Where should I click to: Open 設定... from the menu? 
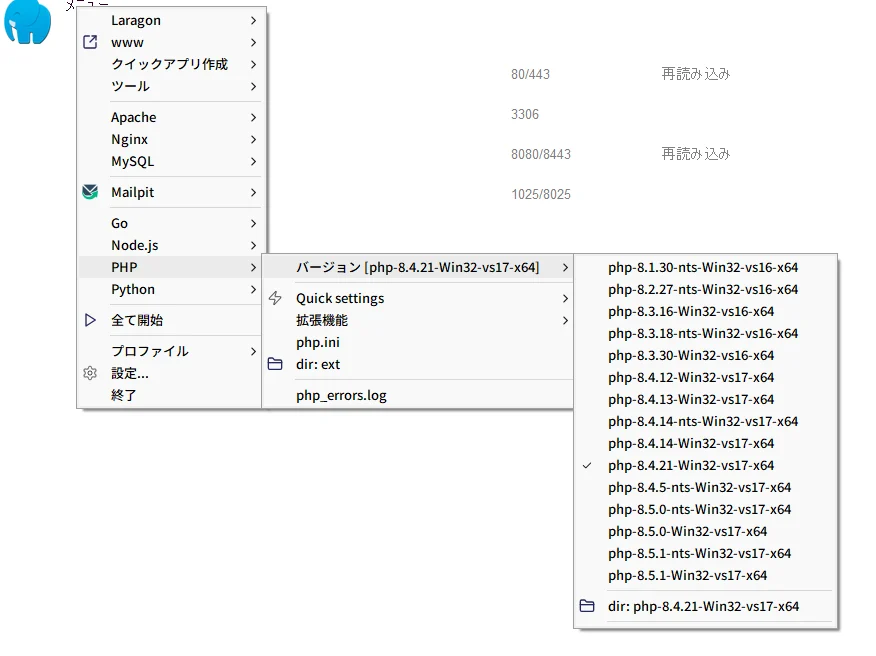point(169,373)
